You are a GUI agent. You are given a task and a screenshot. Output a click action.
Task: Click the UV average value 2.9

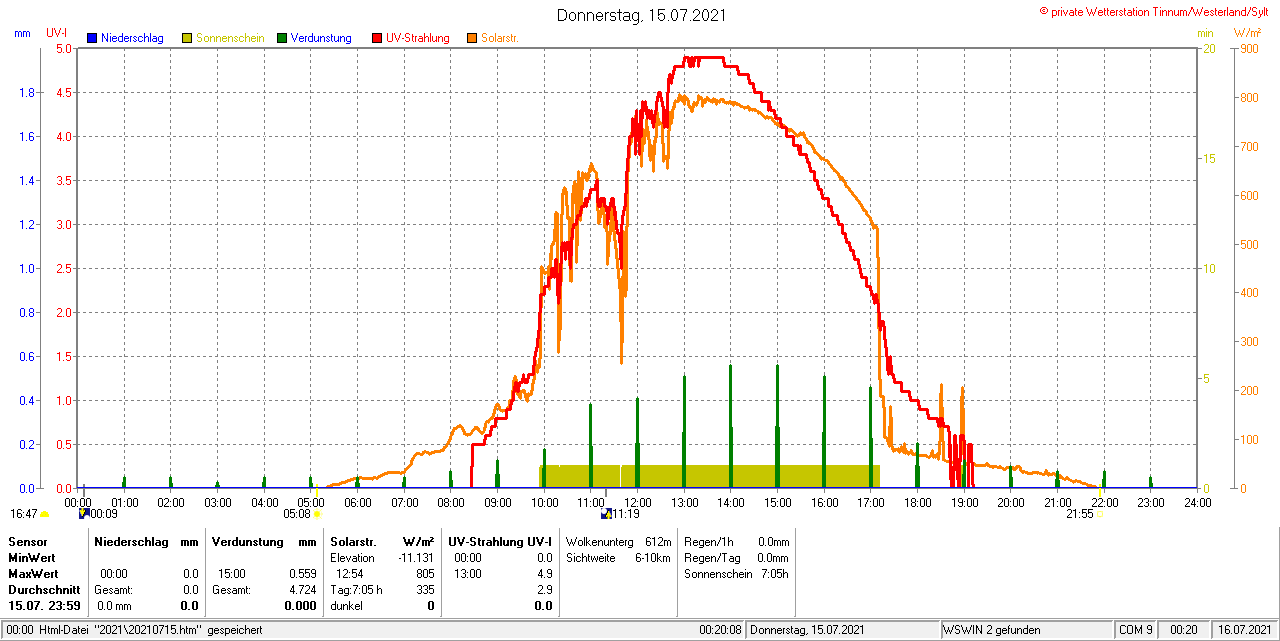coord(544,590)
